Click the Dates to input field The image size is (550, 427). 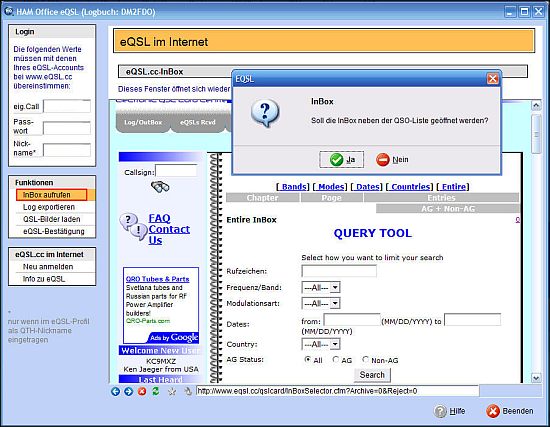pyautogui.click(x=472, y=320)
